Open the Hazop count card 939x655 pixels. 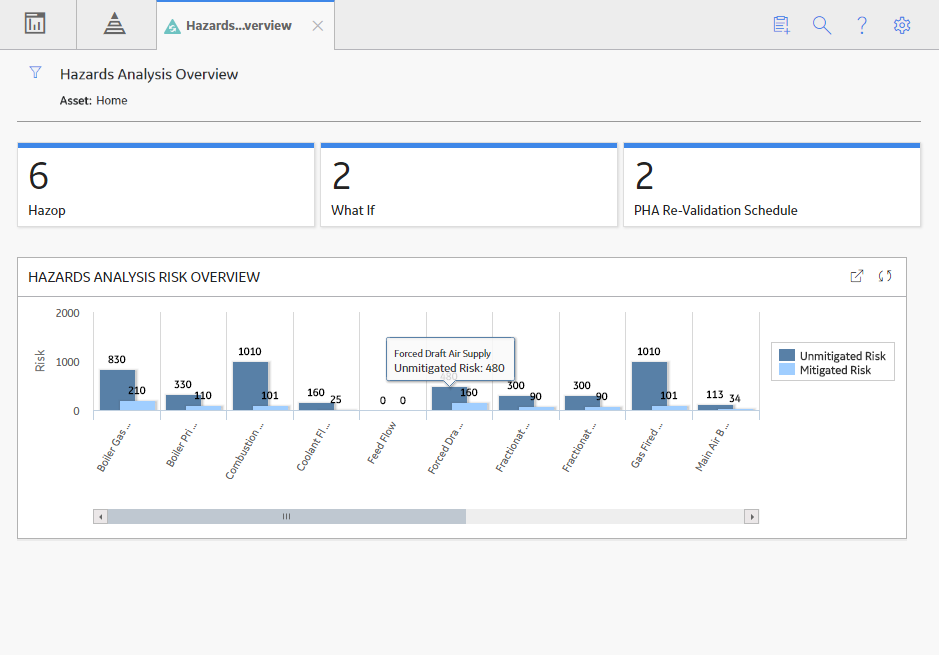[166, 185]
